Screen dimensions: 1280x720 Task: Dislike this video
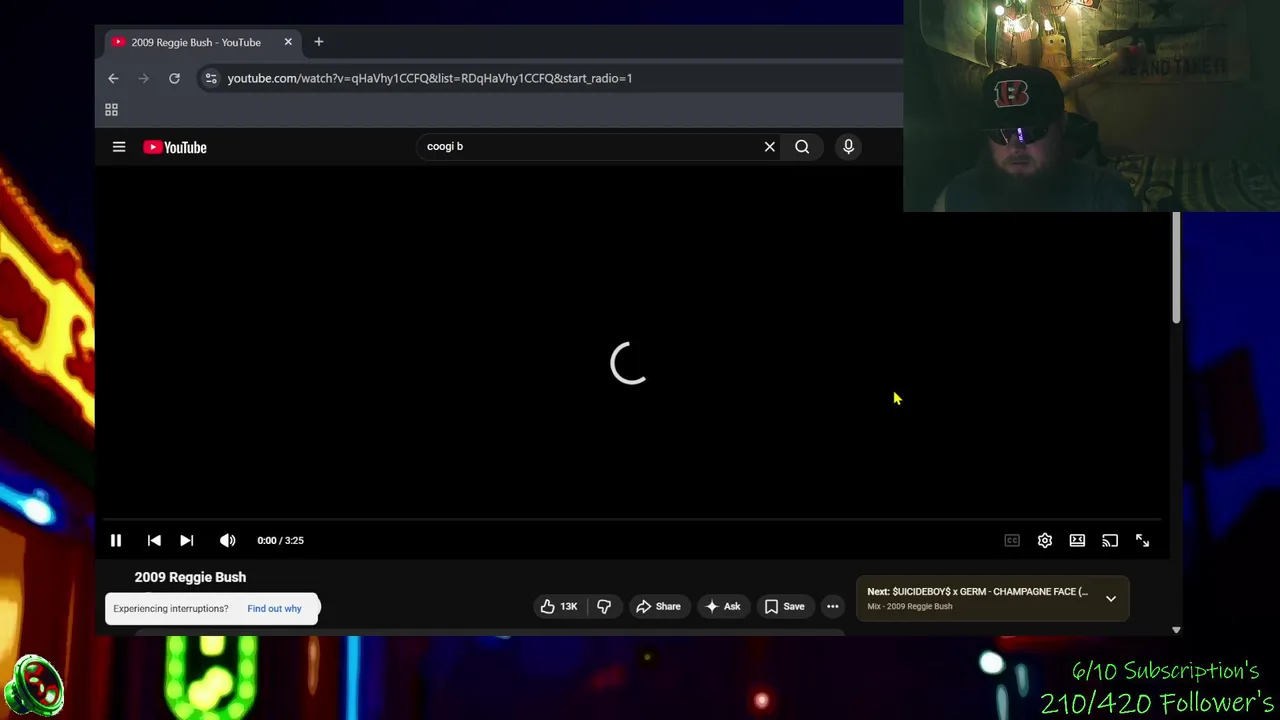pos(604,606)
